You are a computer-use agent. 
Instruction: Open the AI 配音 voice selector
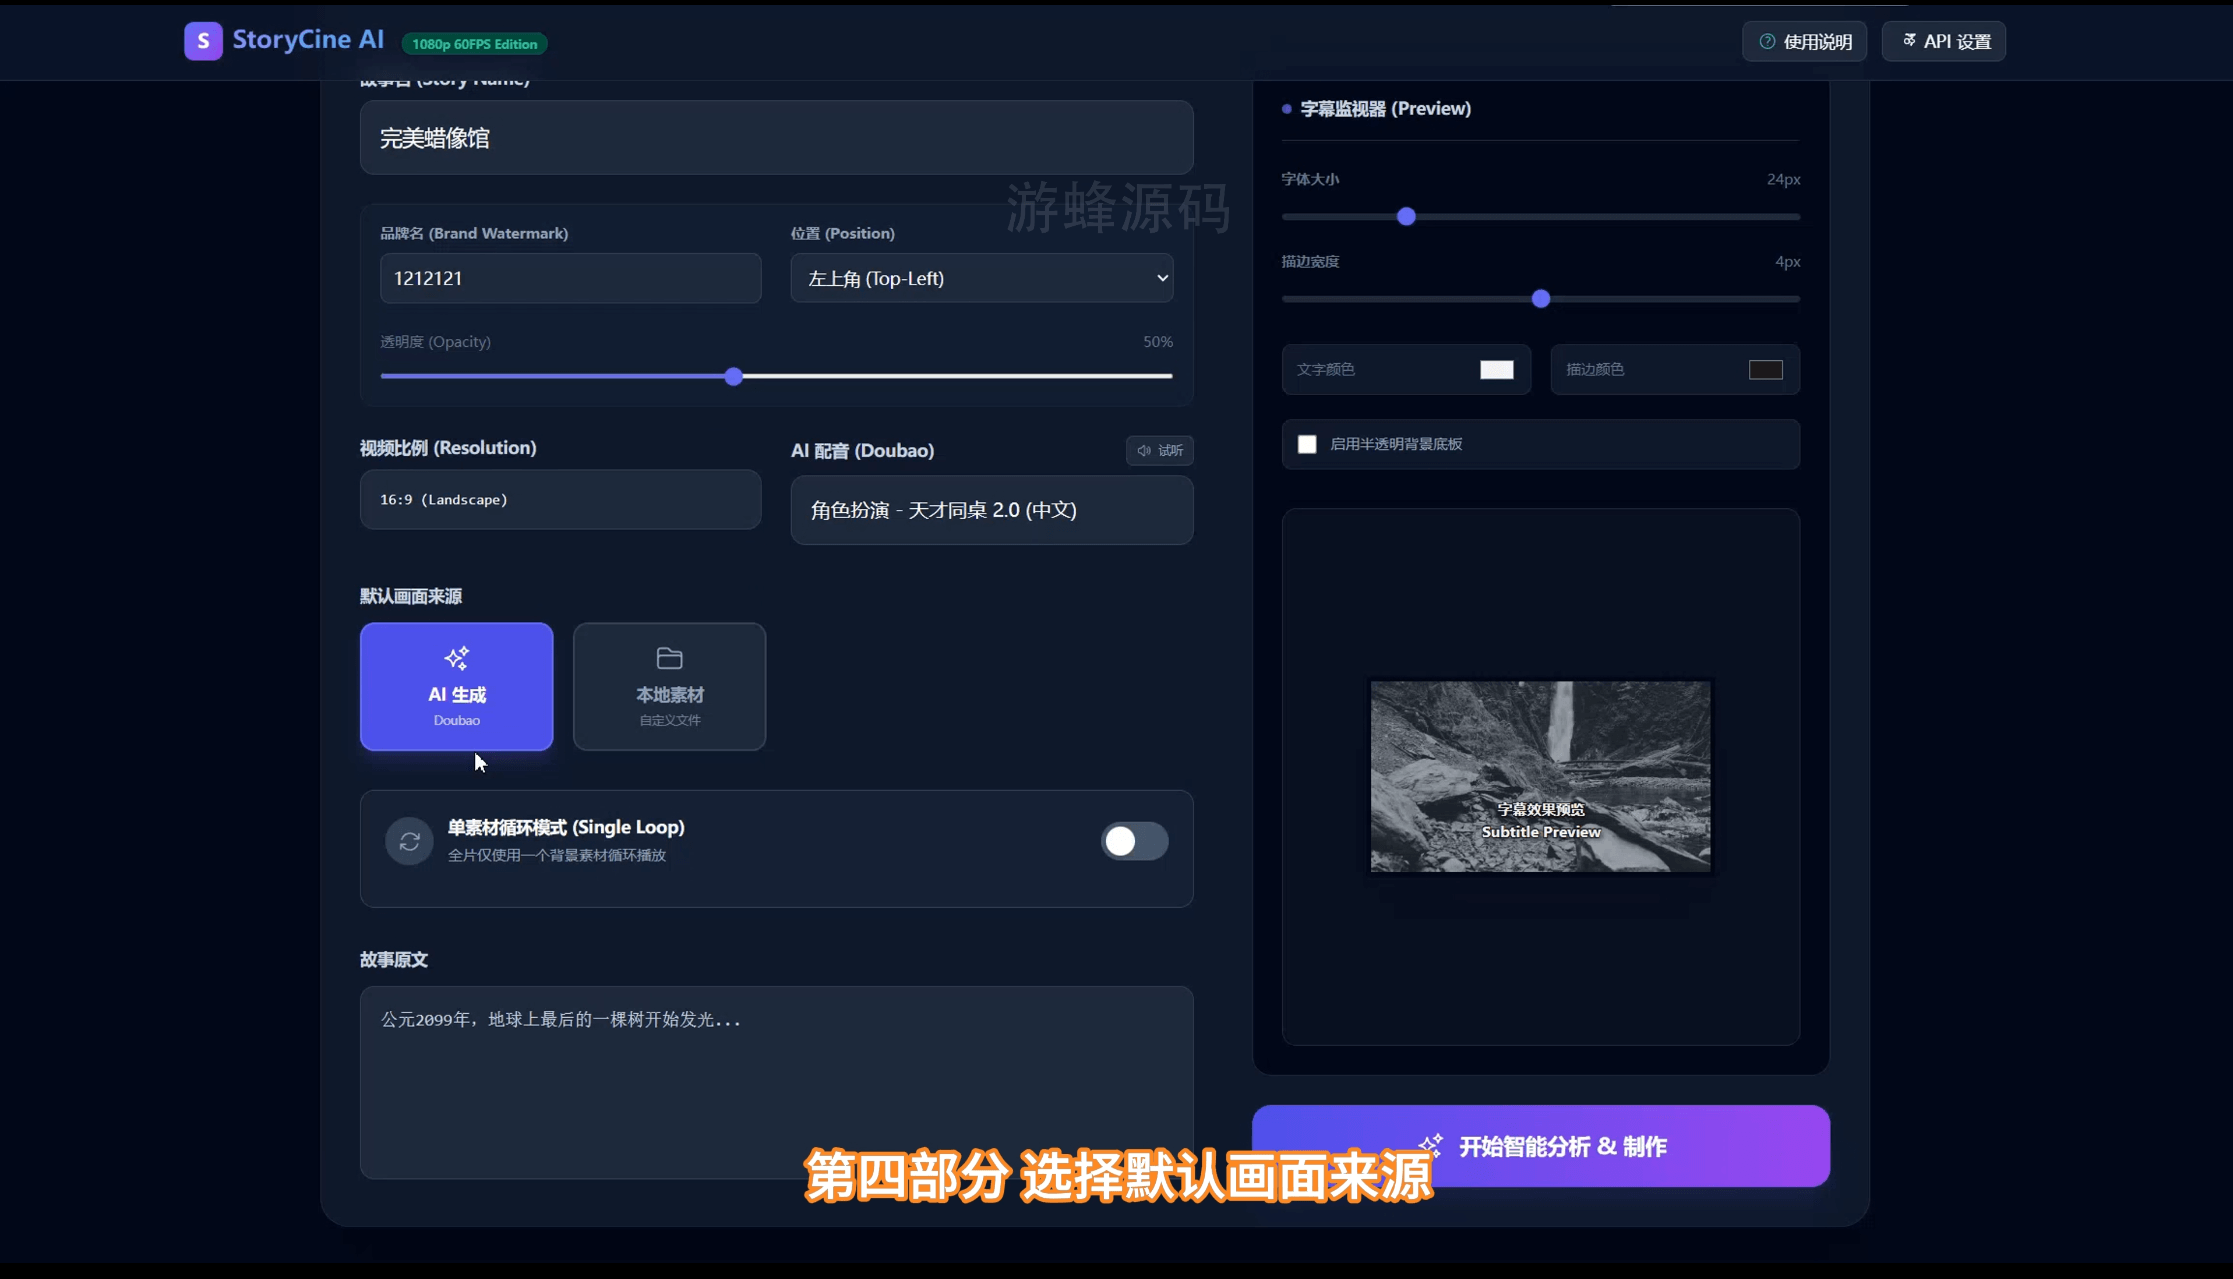[x=991, y=510]
